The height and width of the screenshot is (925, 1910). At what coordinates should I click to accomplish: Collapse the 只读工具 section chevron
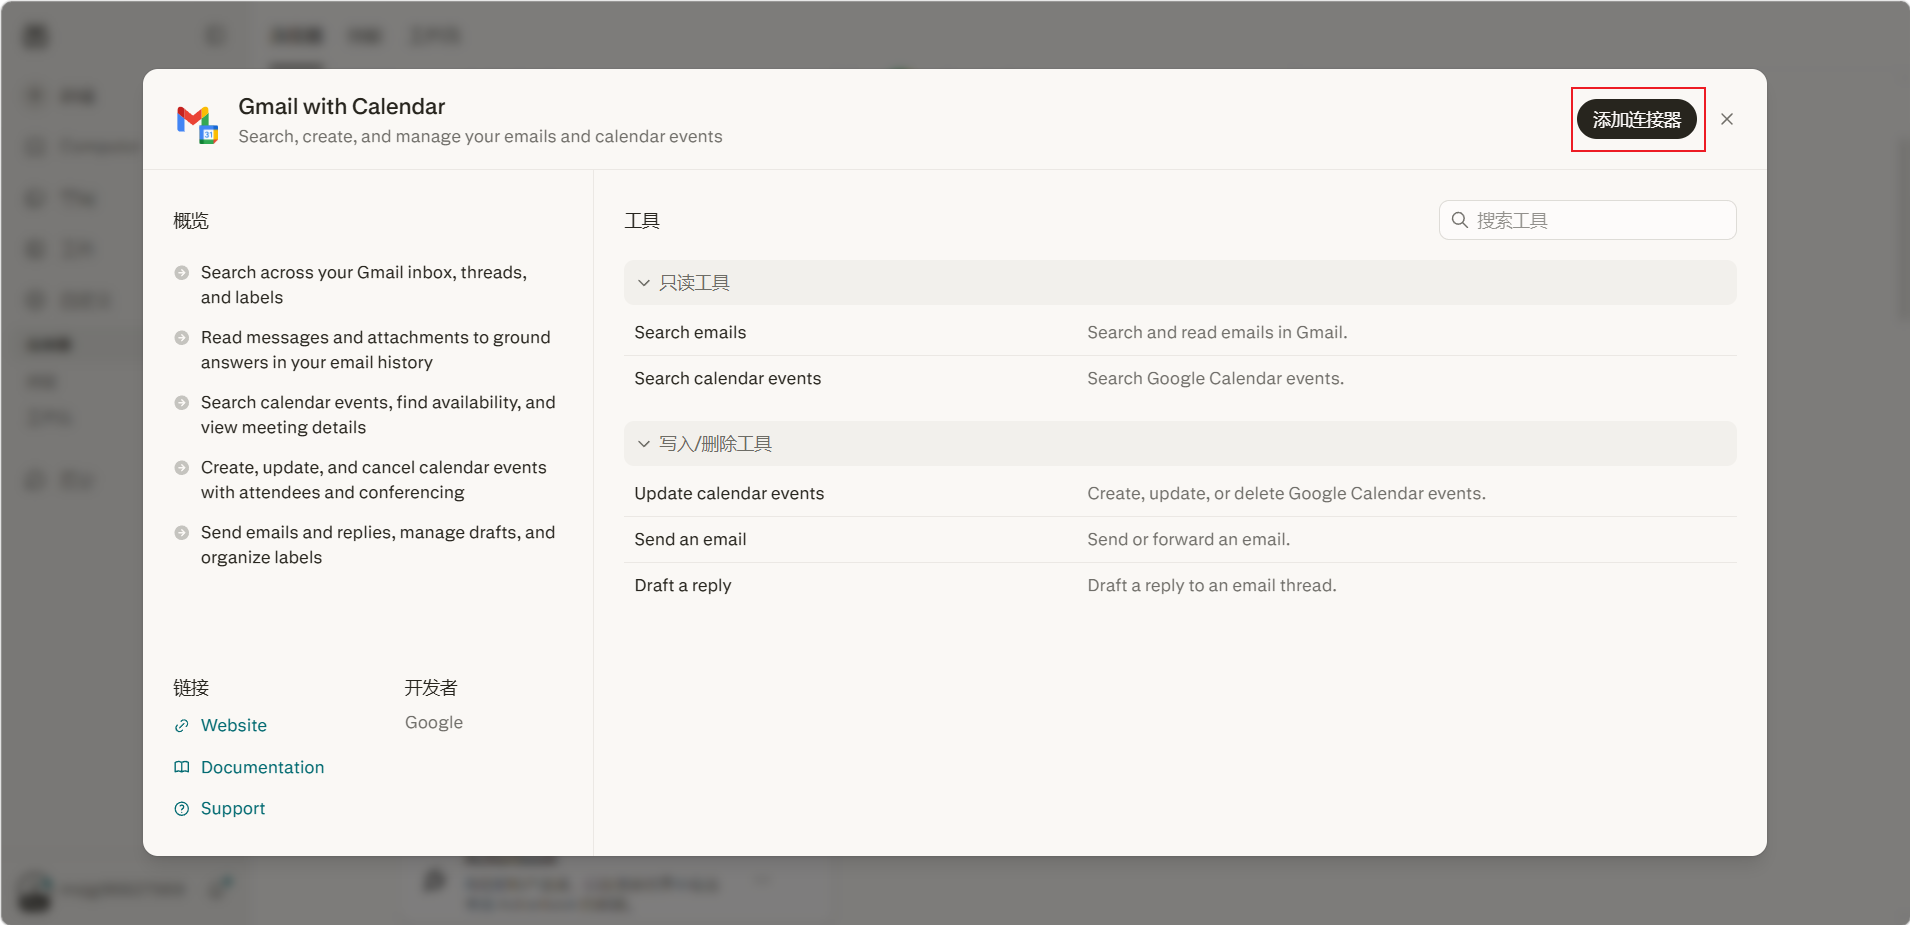point(644,283)
